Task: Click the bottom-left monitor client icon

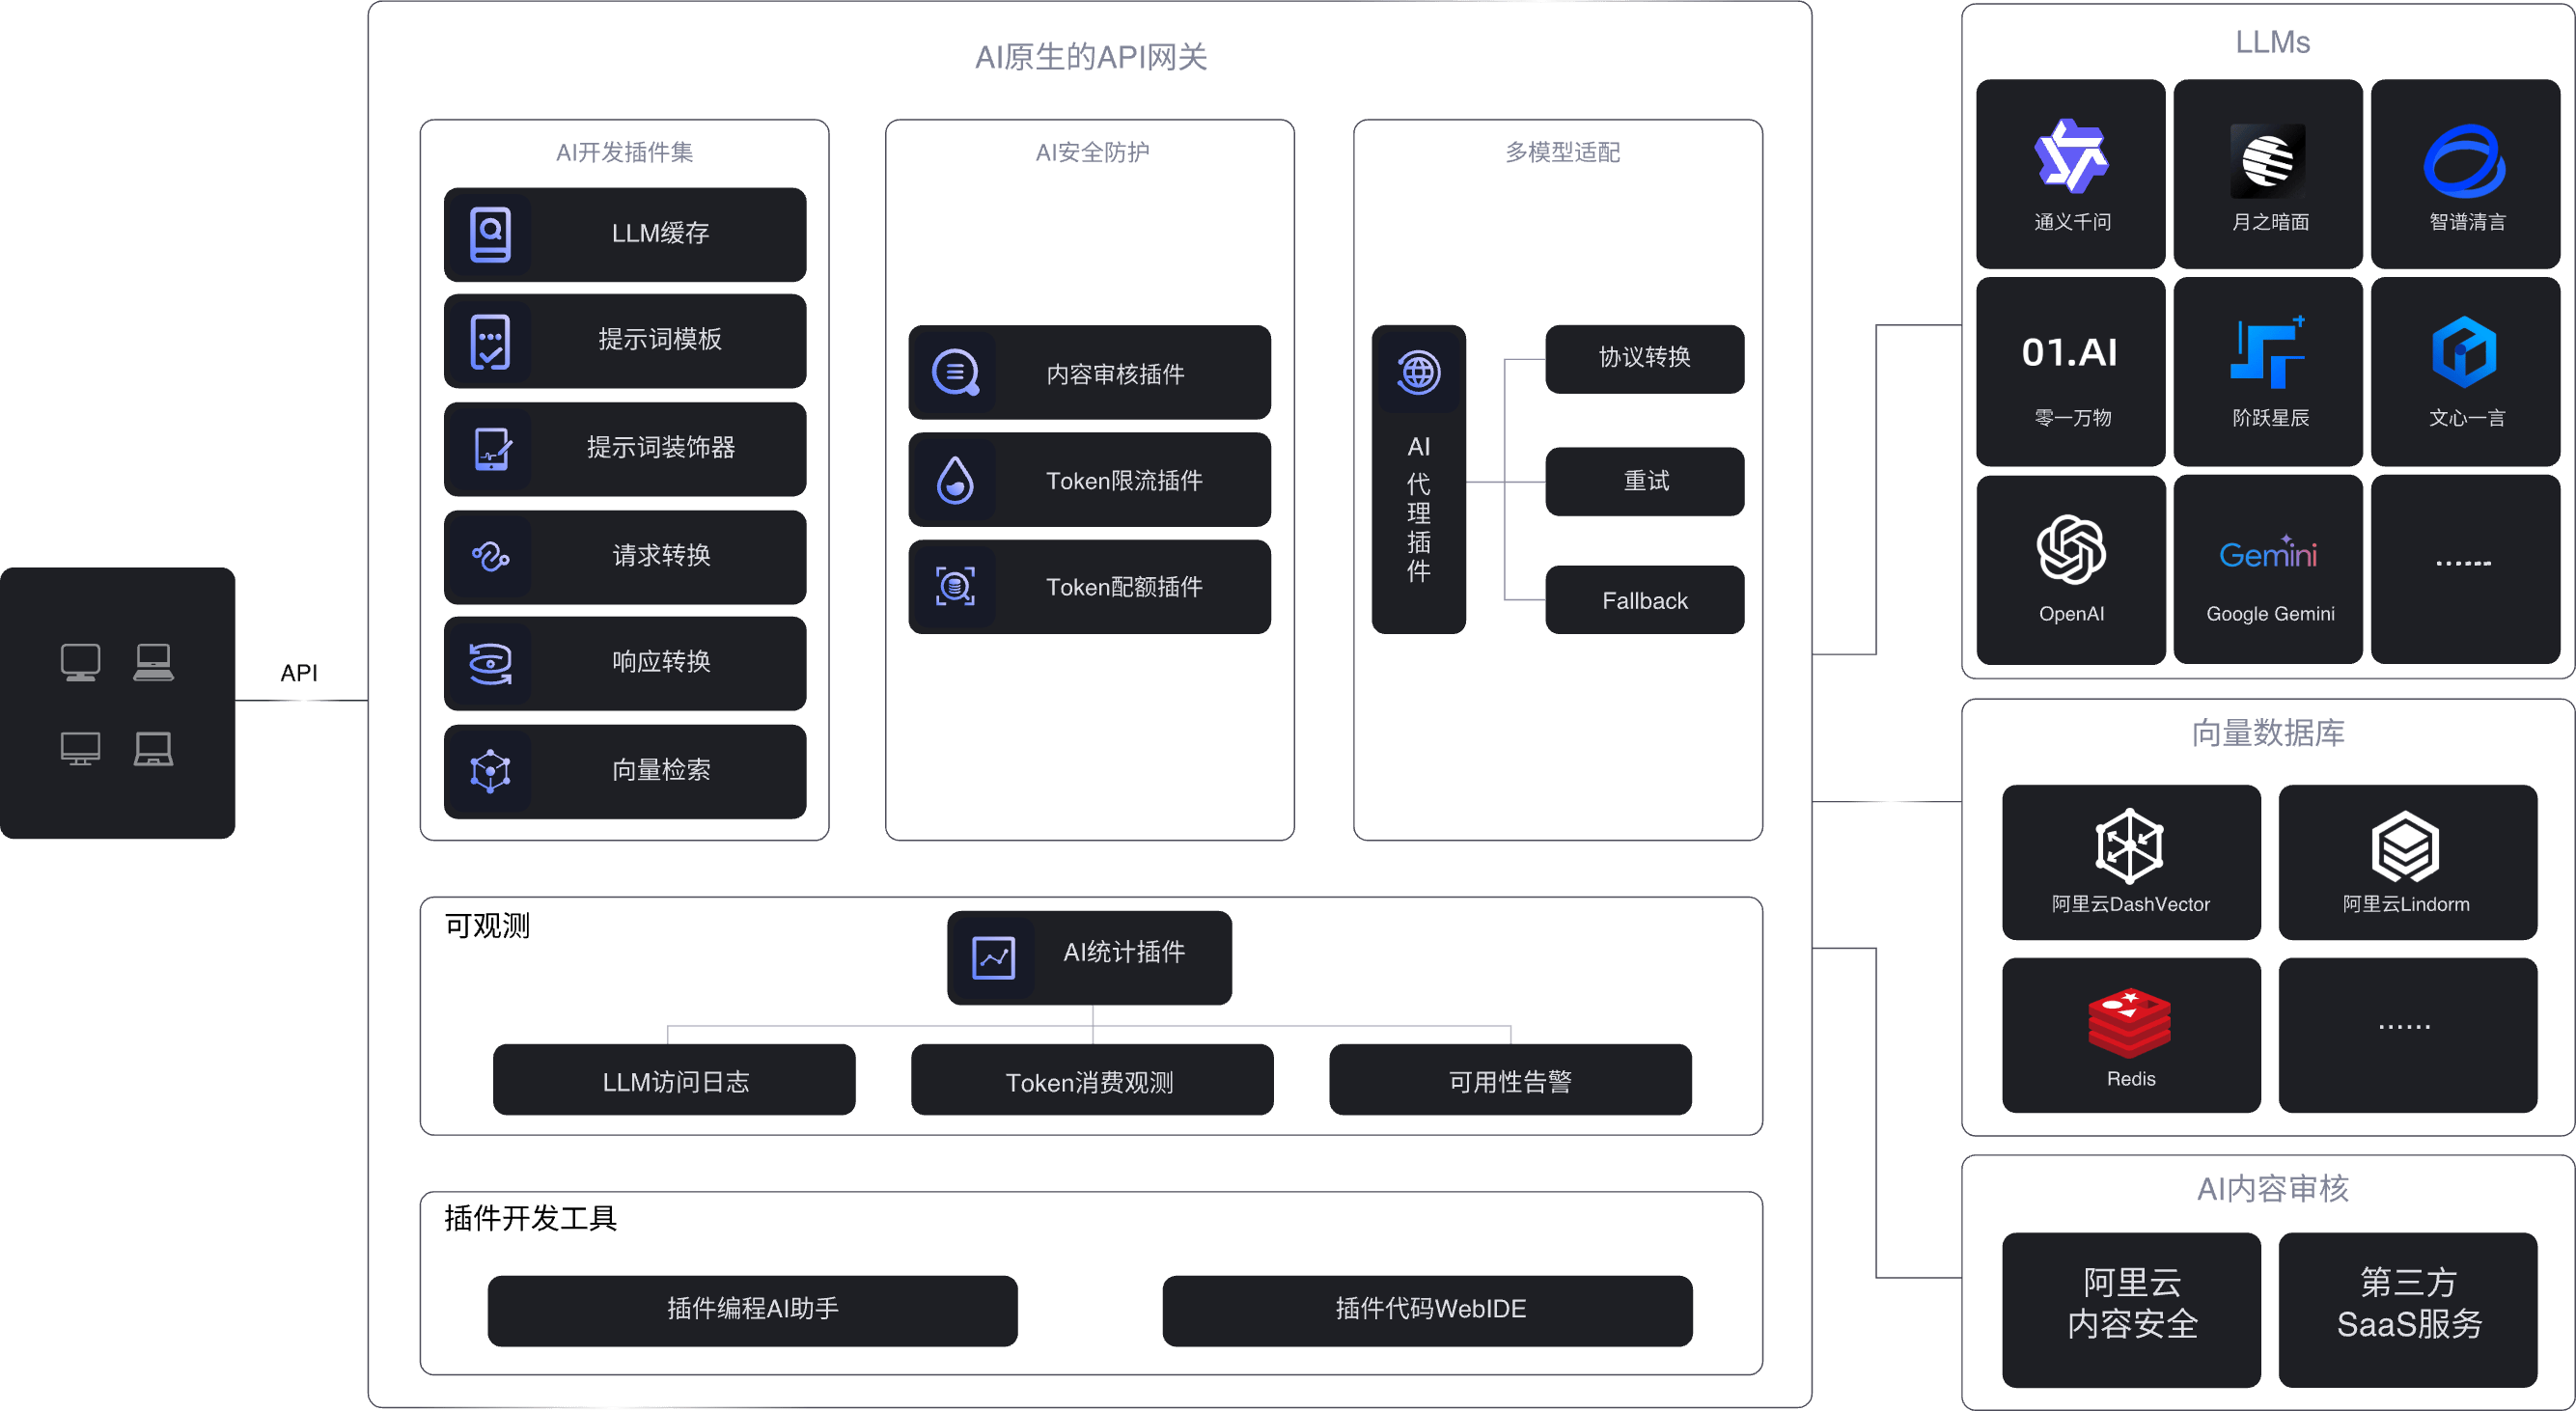Action: click(80, 749)
